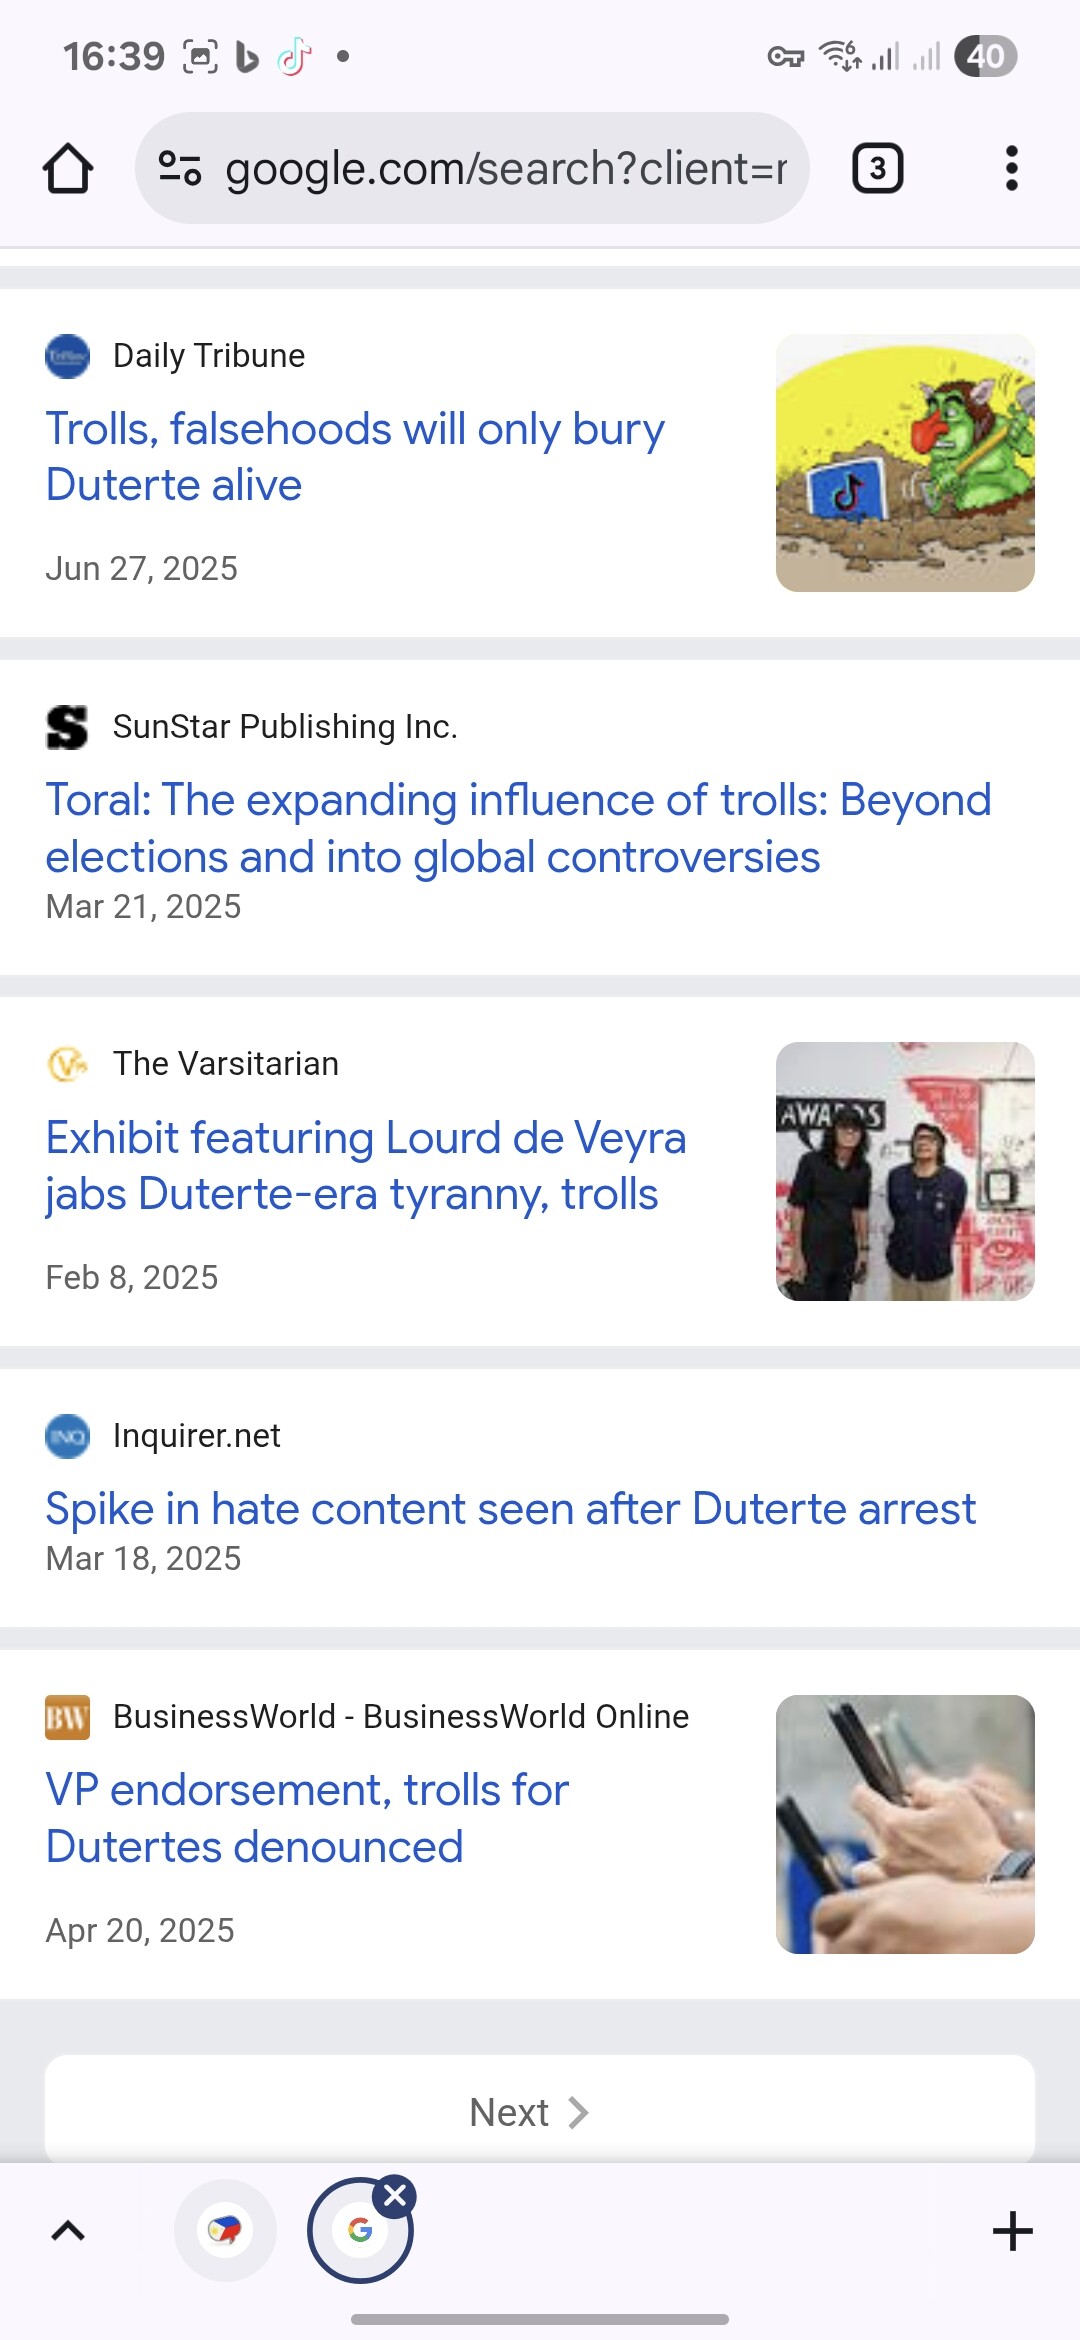This screenshot has height=2340, width=1080.
Task: Expand the tab group with up chevron
Action: [x=68, y=2231]
